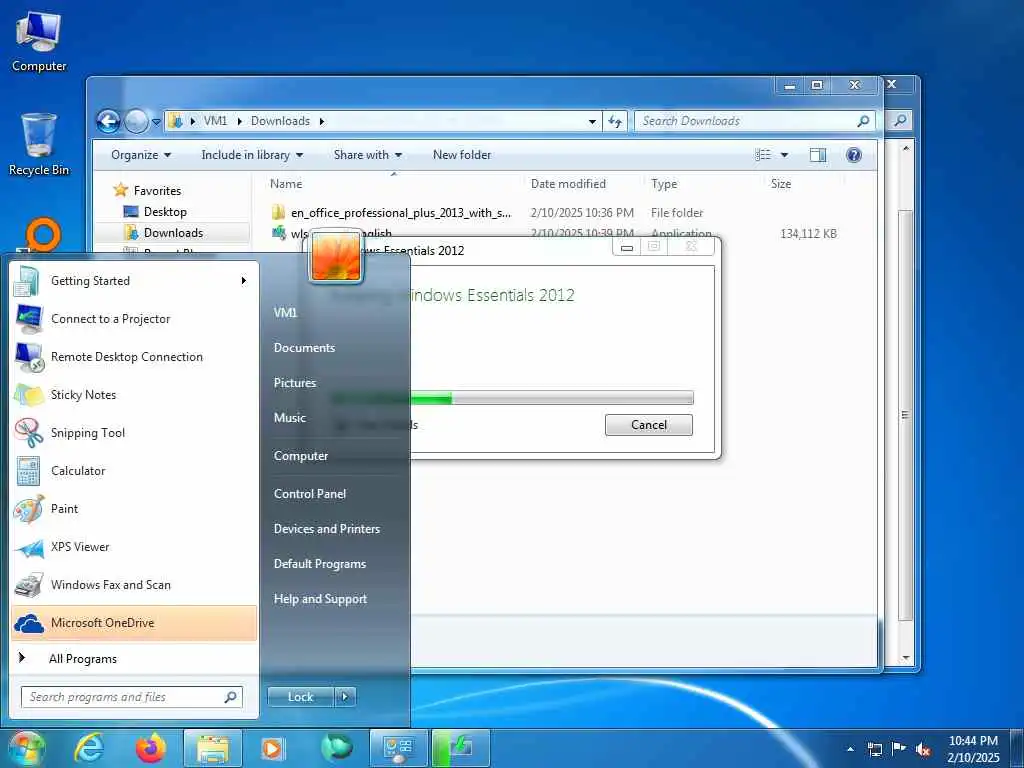Refresh the Downloads folder
Viewport: 1024px width, 768px height.
pyautogui.click(x=615, y=121)
